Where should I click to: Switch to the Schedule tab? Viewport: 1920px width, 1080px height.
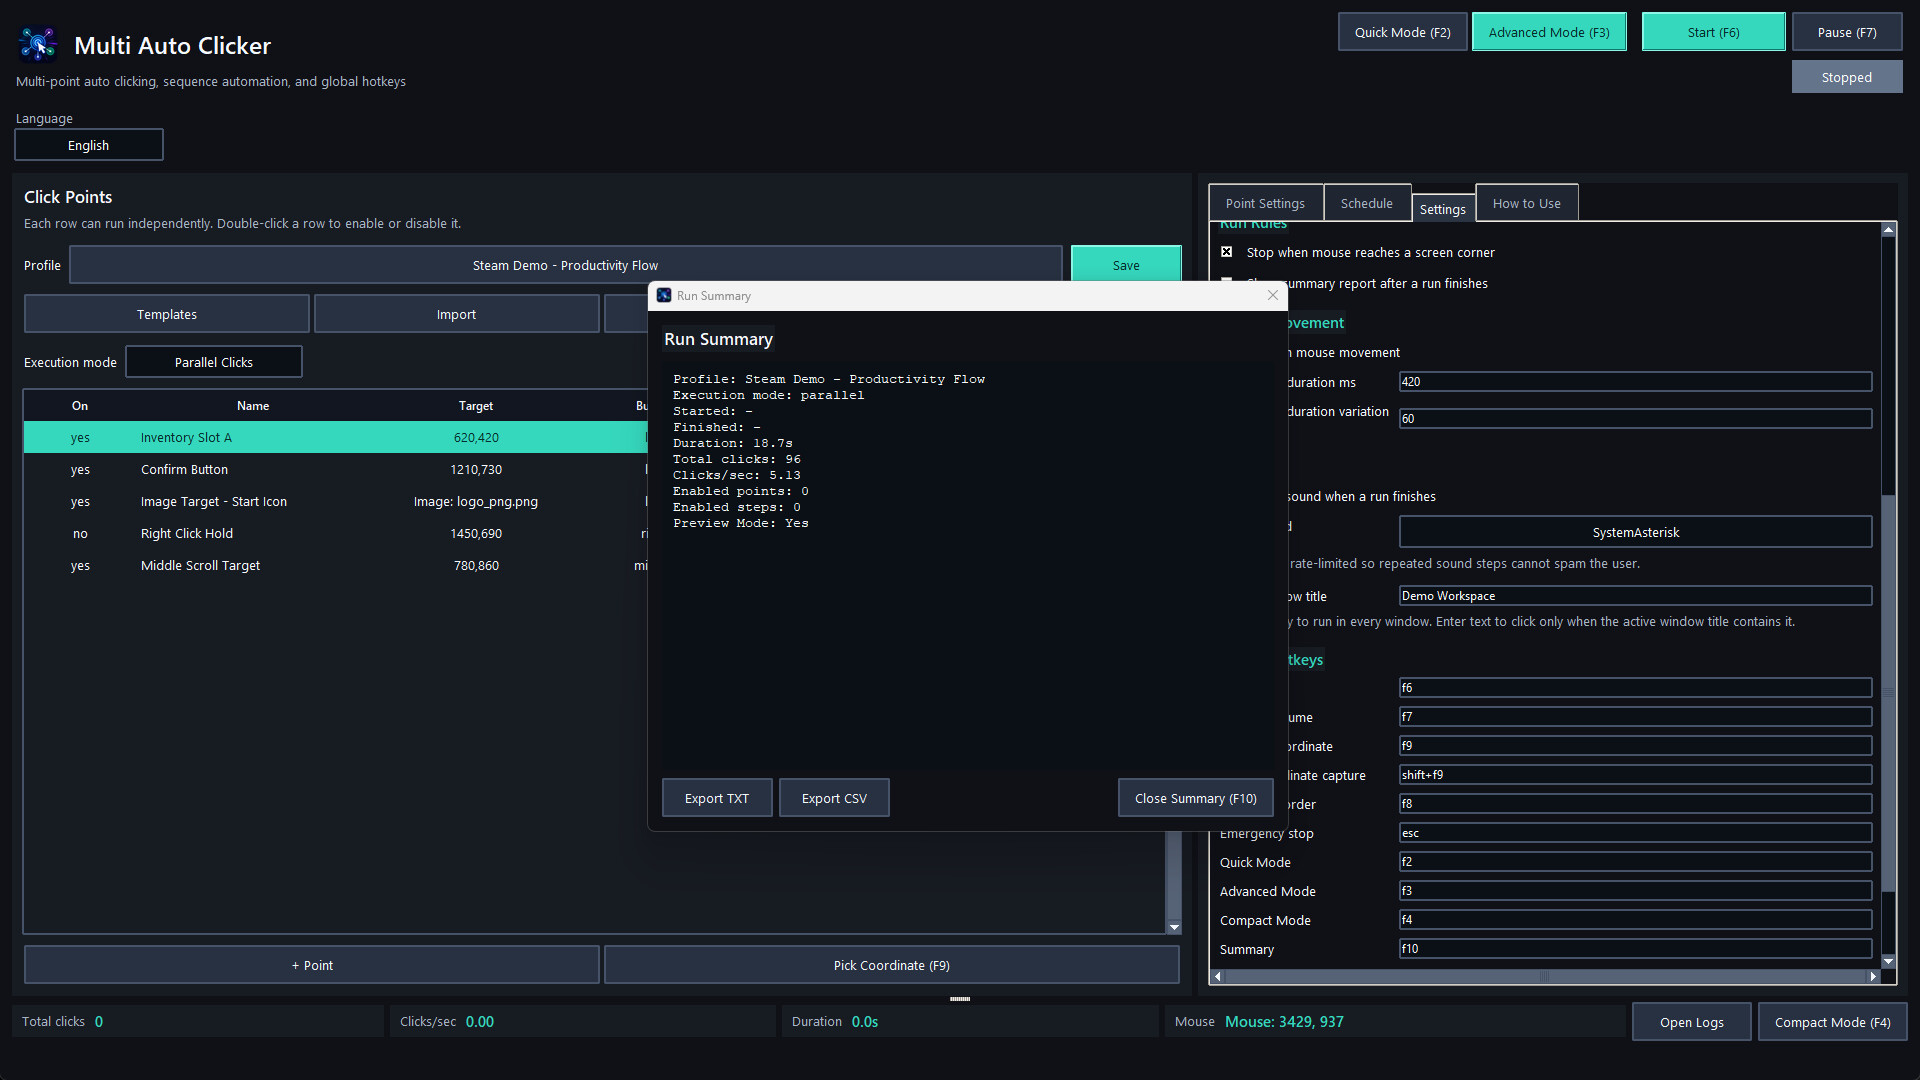(x=1366, y=203)
